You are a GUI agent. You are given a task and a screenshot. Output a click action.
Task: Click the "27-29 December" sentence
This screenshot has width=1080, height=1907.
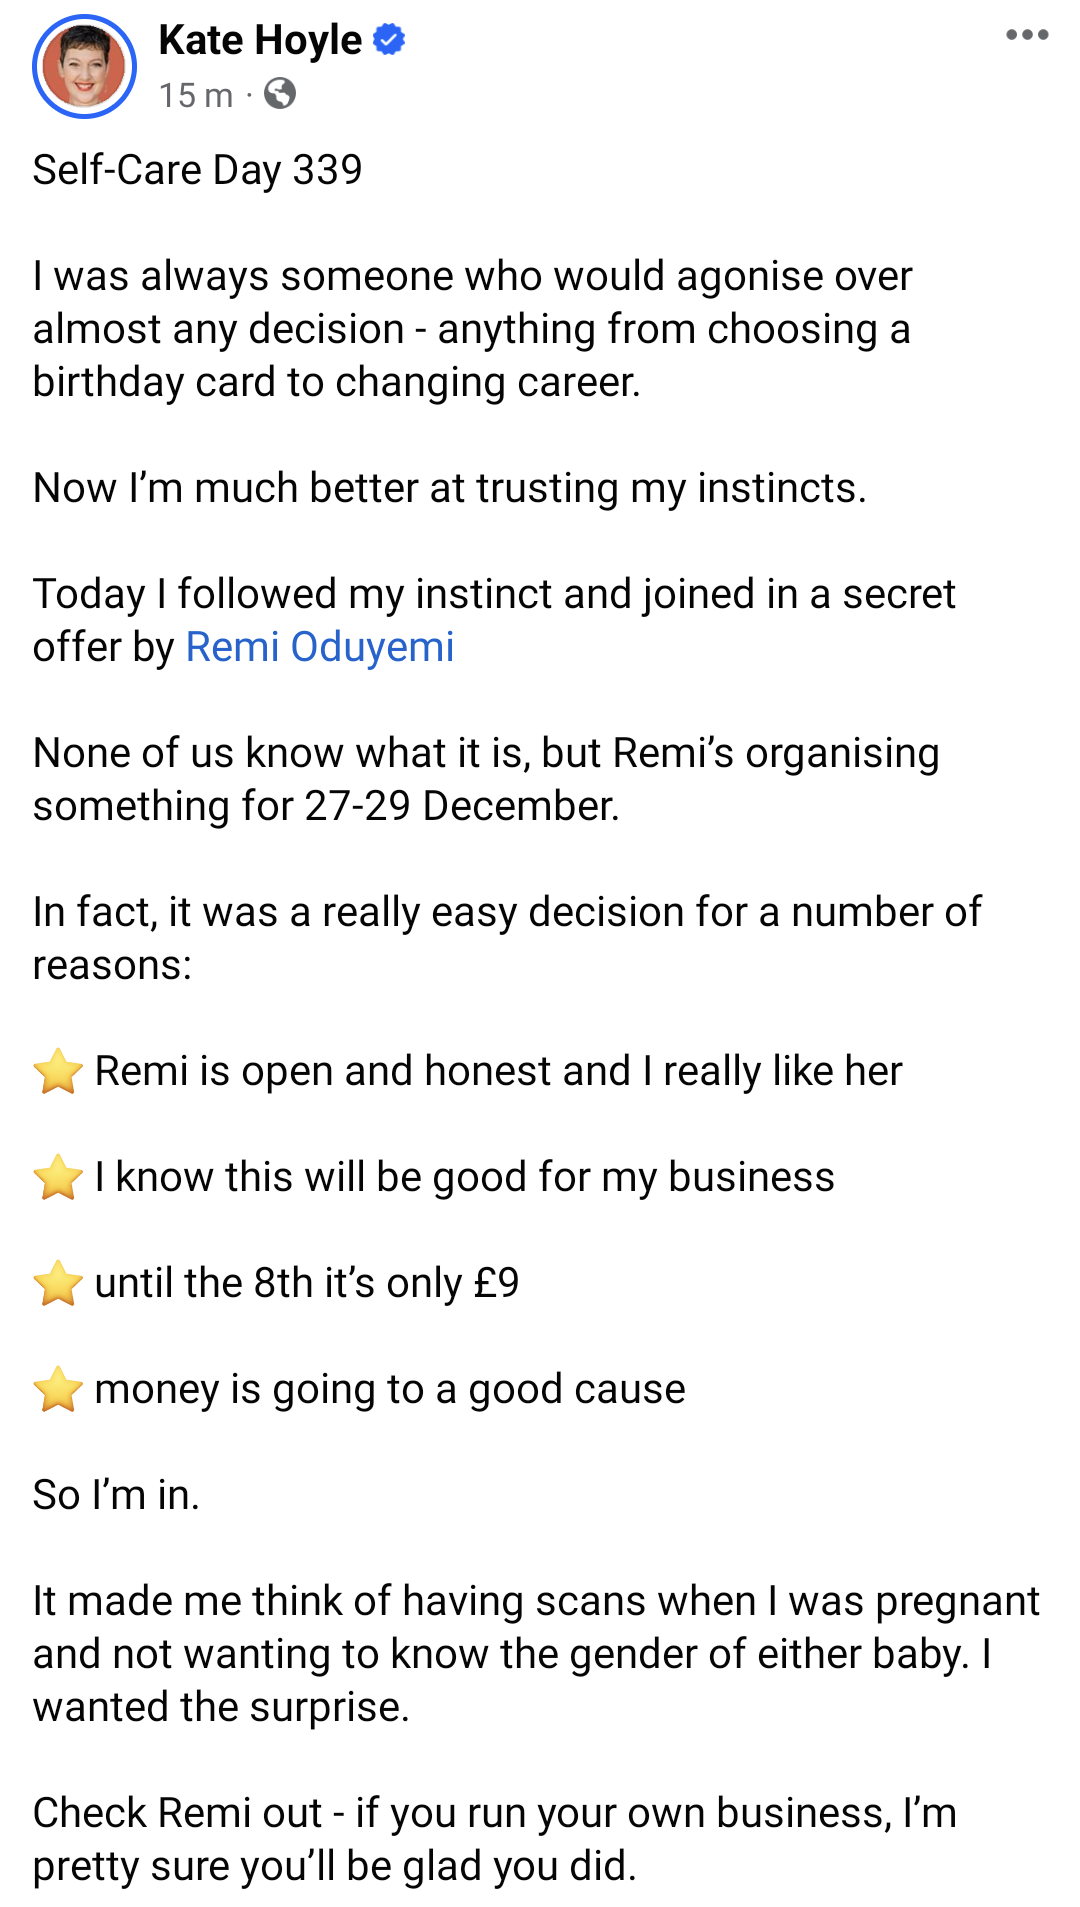pyautogui.click(x=486, y=779)
